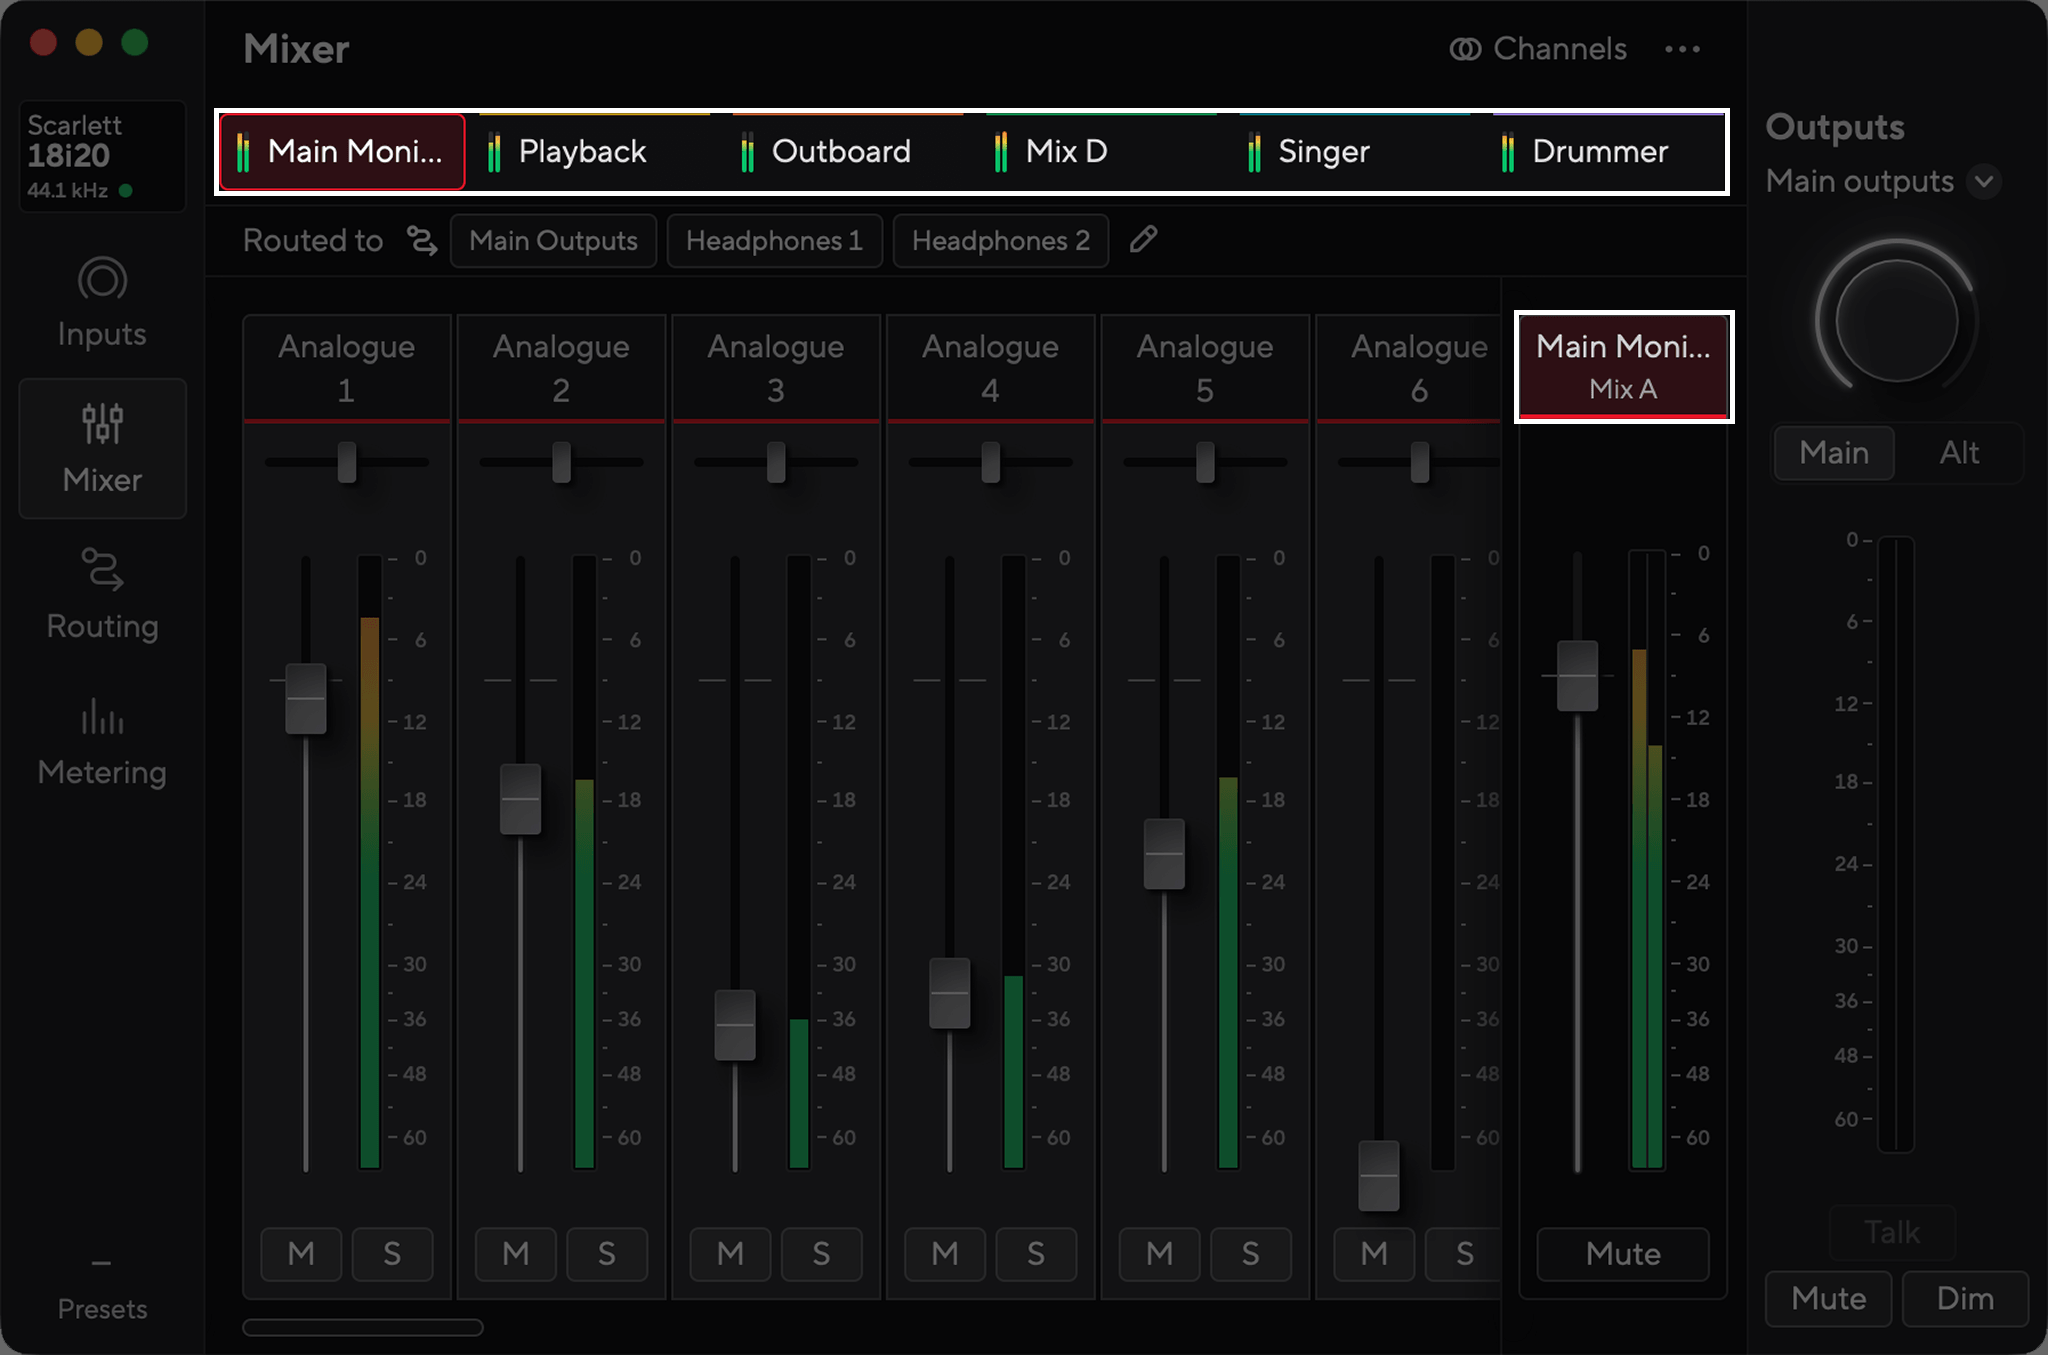Click the pencil edit routing icon
The image size is (2048, 1355).
pyautogui.click(x=1144, y=240)
